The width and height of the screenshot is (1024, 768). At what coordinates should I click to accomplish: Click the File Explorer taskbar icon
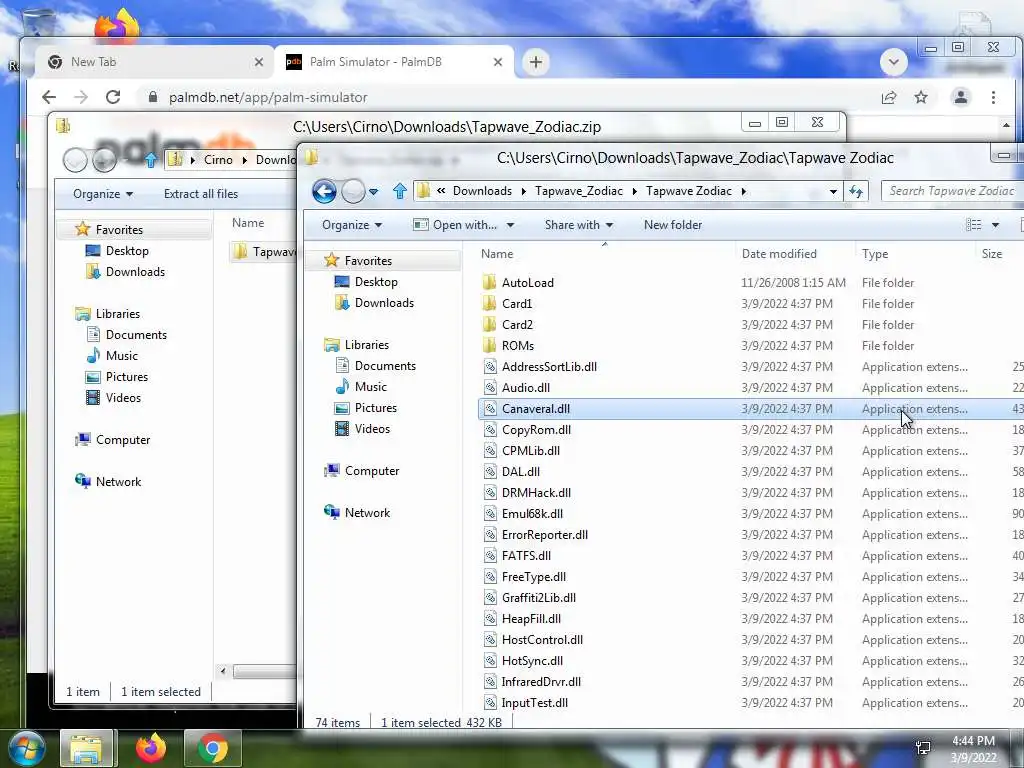tap(87, 748)
